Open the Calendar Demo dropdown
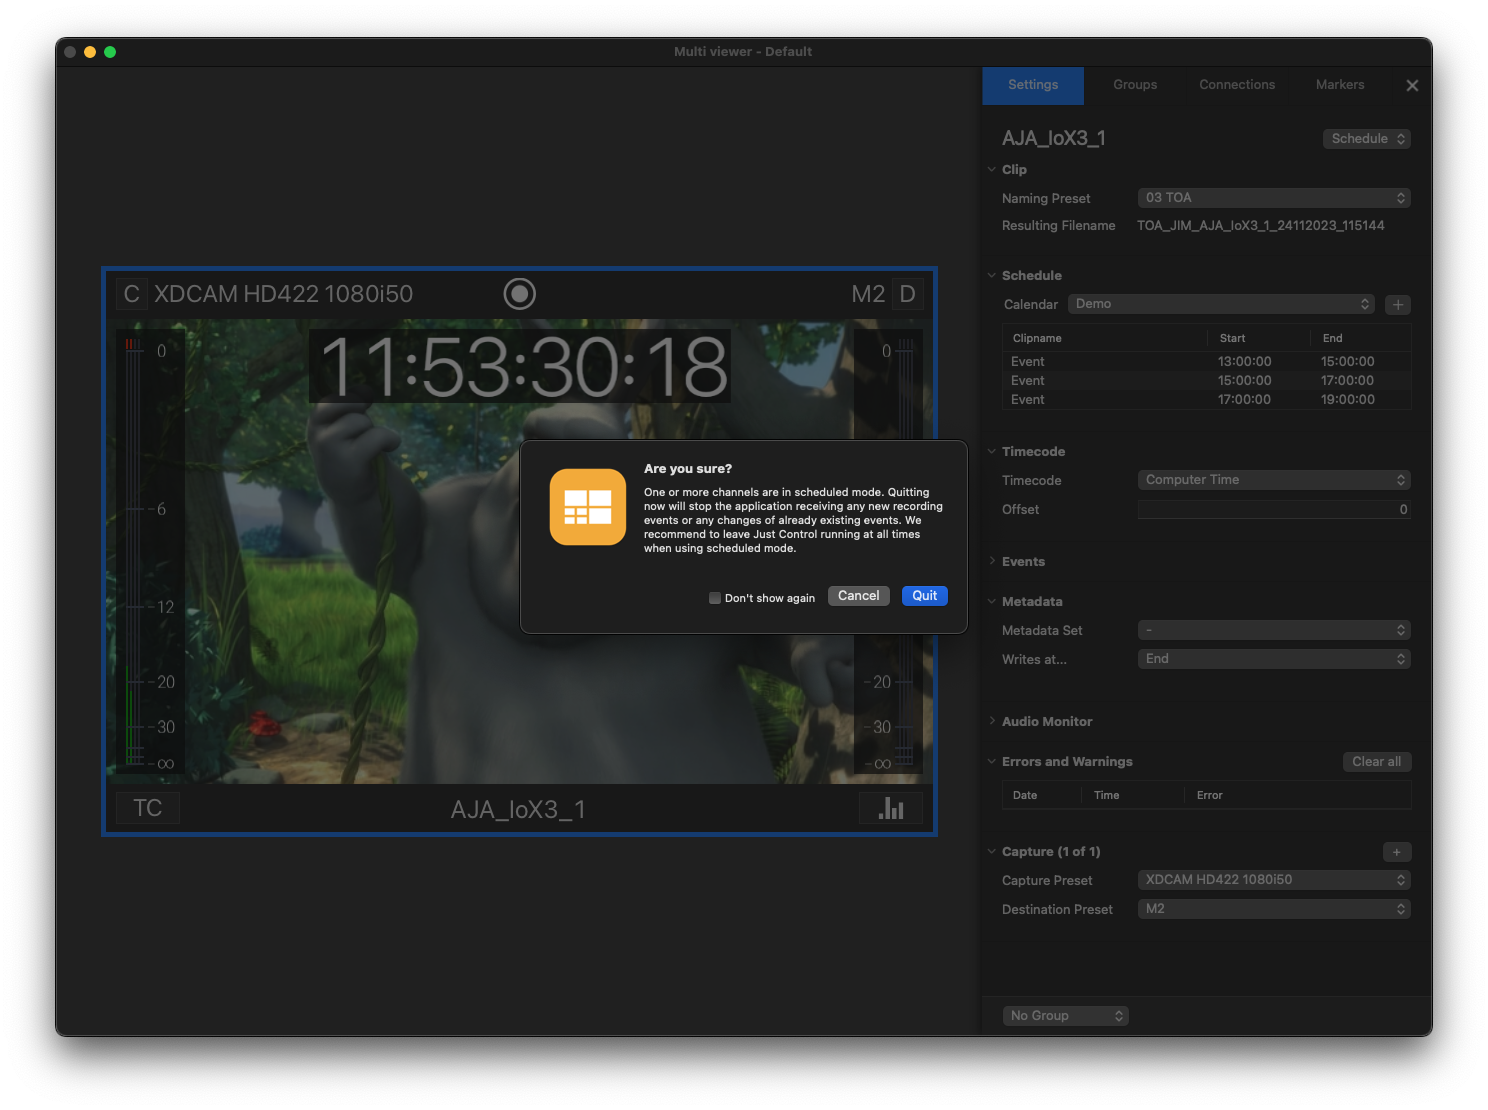The image size is (1488, 1110). pyautogui.click(x=1221, y=304)
